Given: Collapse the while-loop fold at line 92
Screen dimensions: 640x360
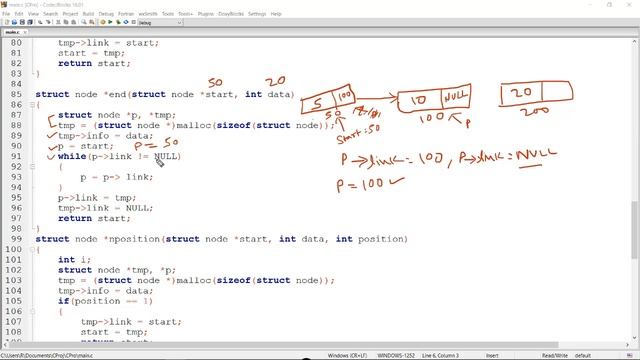Looking at the screenshot, I should (x=32, y=167).
